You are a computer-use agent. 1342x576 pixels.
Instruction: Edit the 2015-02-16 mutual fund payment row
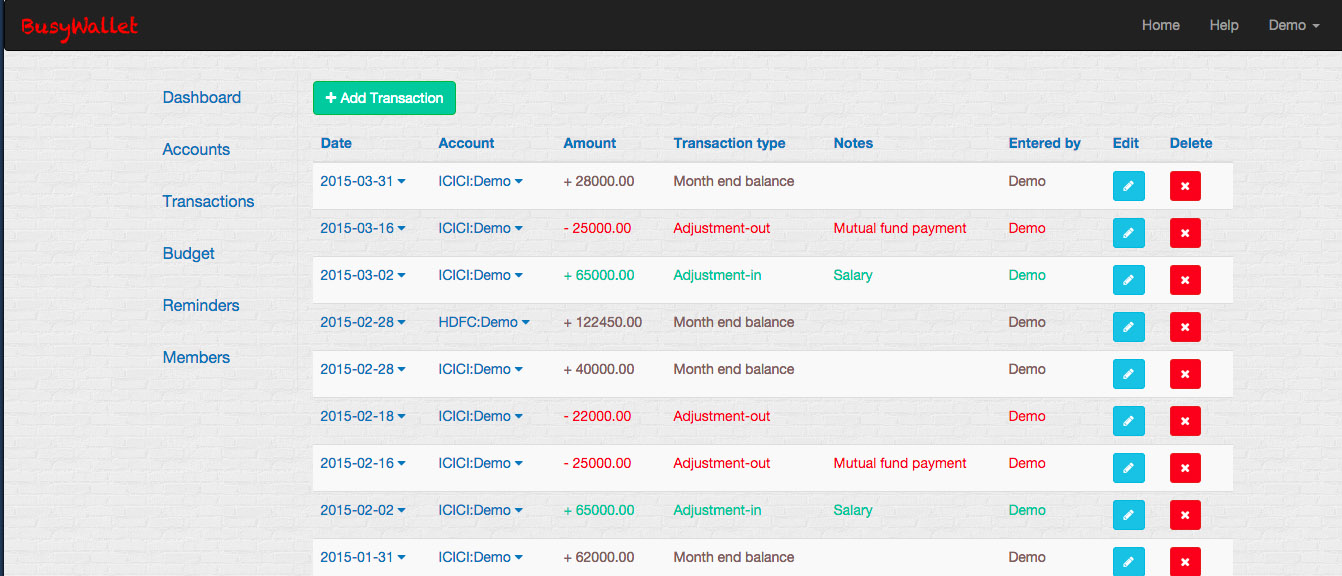[1128, 468]
